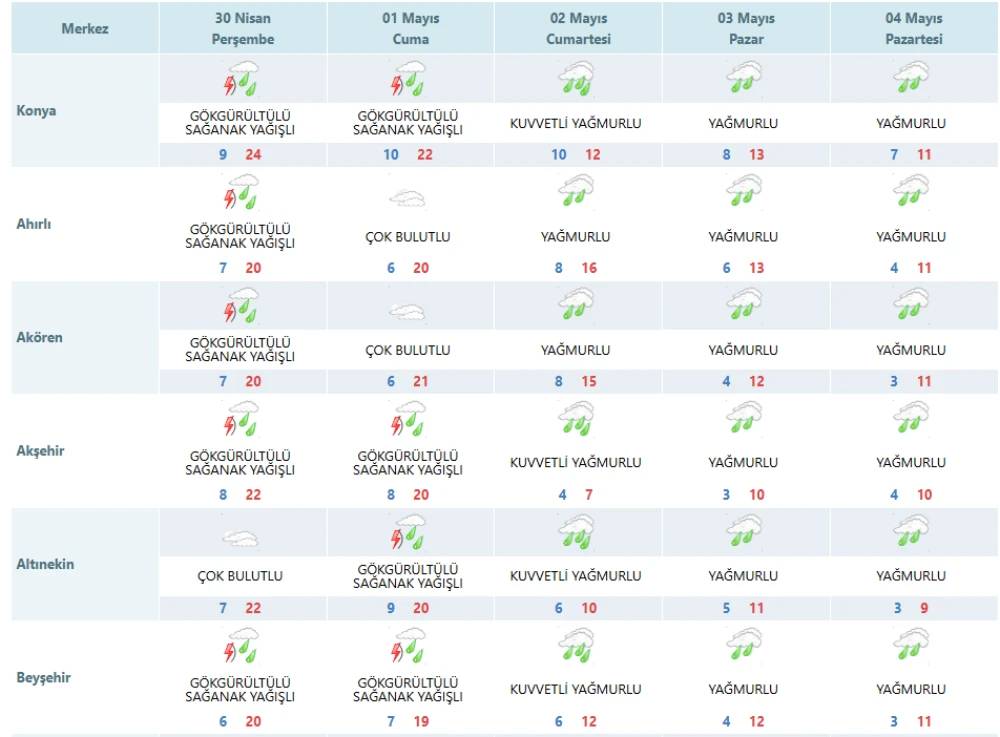Select Akören's cloud icon under 01 Mayıs Cuma
This screenshot has height=737, width=1000.
click(408, 311)
